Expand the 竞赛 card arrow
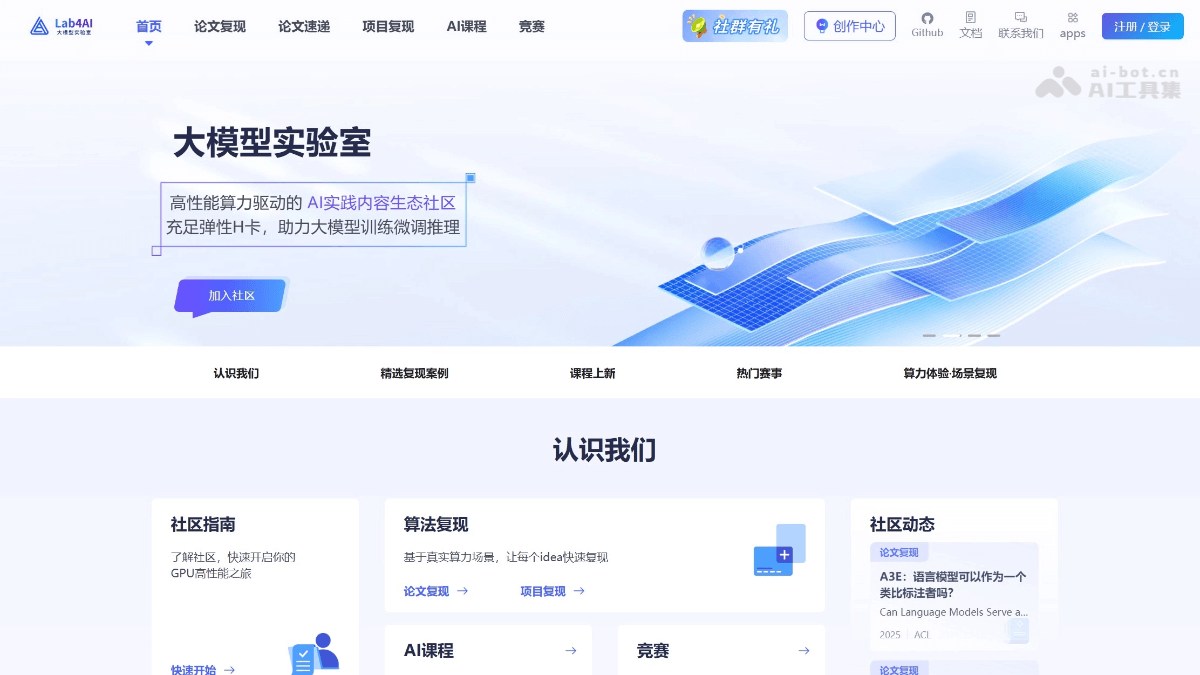Image resolution: width=1200 pixels, height=675 pixels. point(803,651)
